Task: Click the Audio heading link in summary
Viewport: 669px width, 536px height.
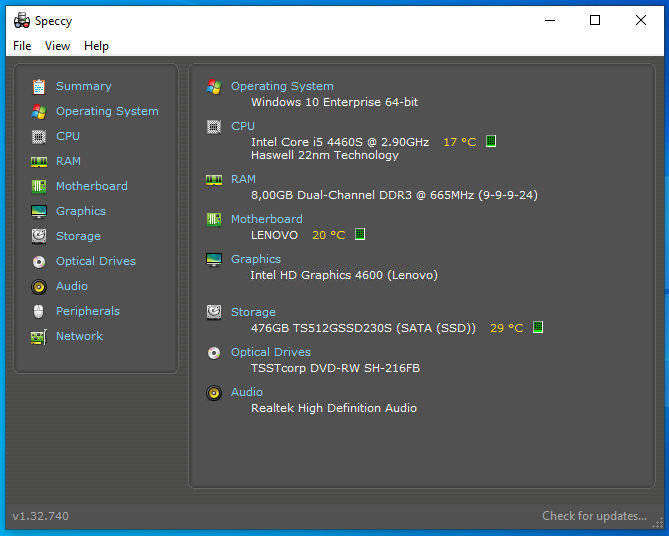Action: point(247,392)
